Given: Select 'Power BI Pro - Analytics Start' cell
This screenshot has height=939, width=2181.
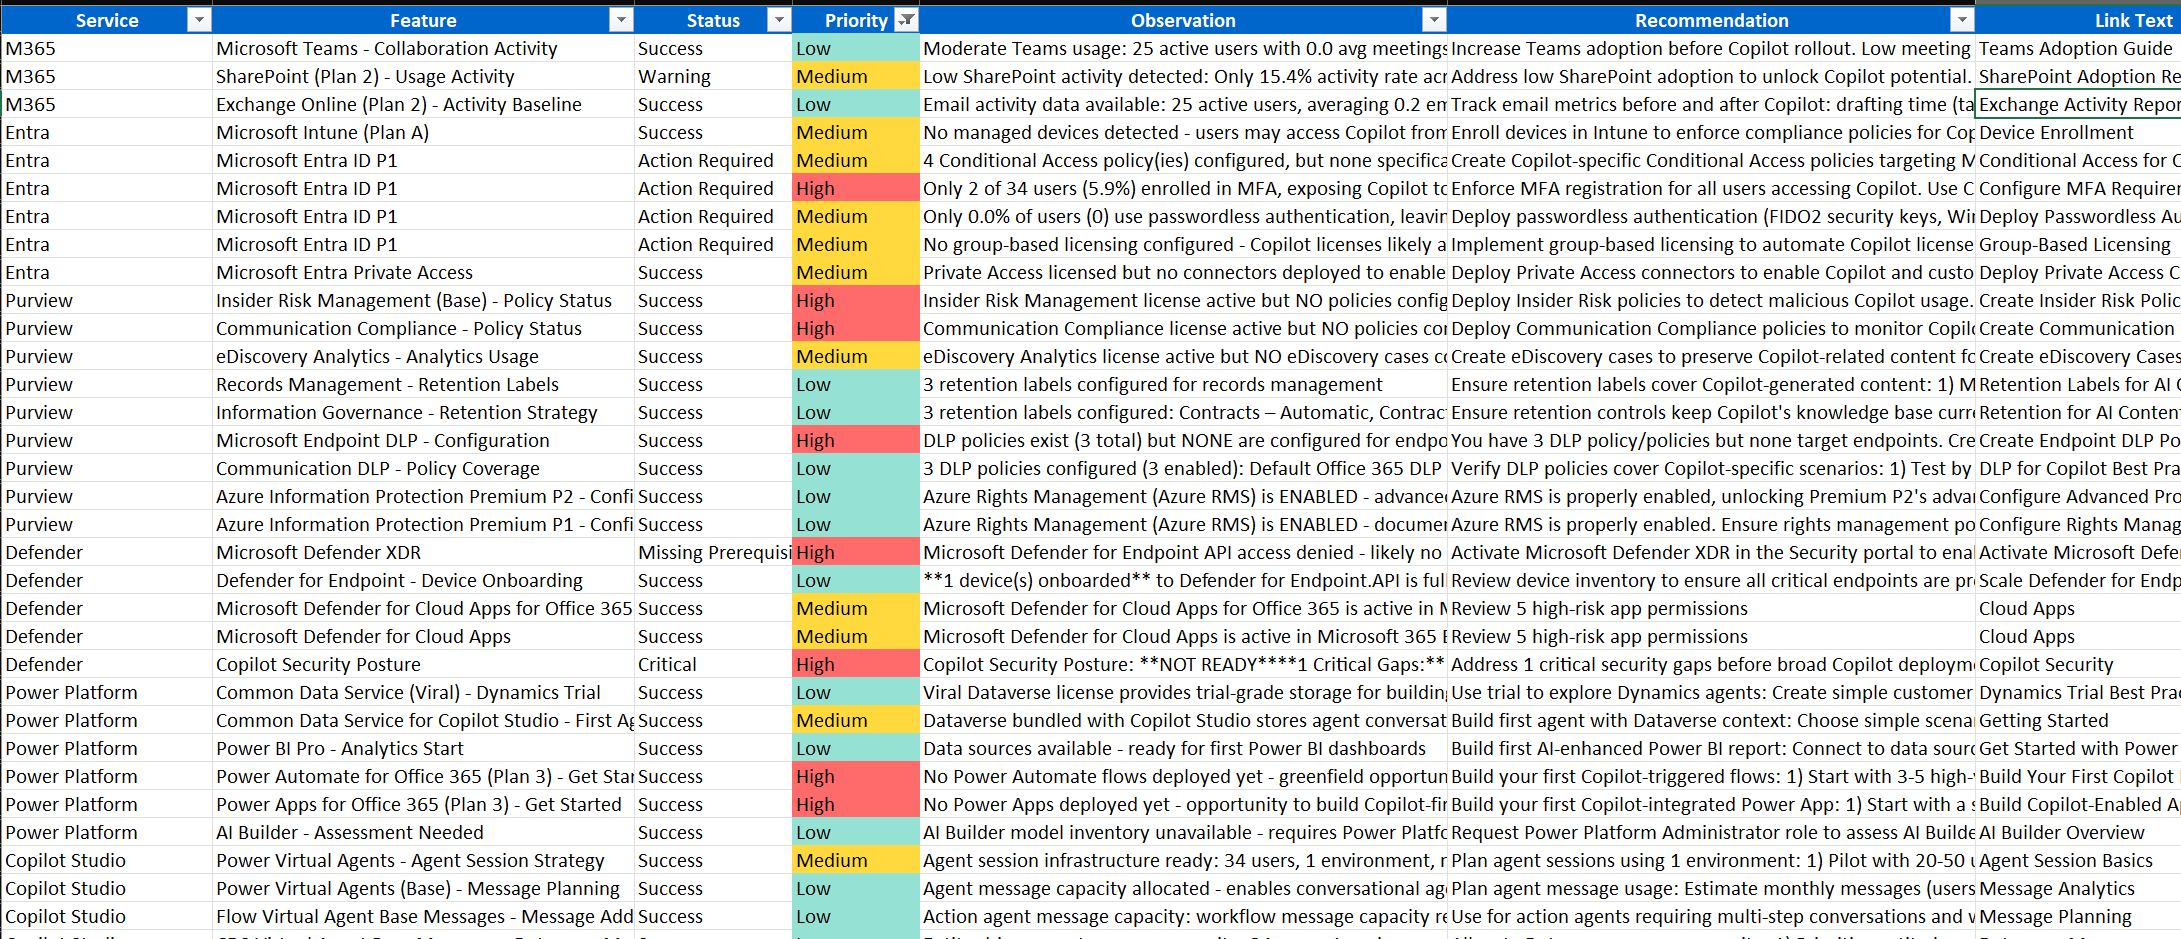Looking at the screenshot, I should 423,748.
